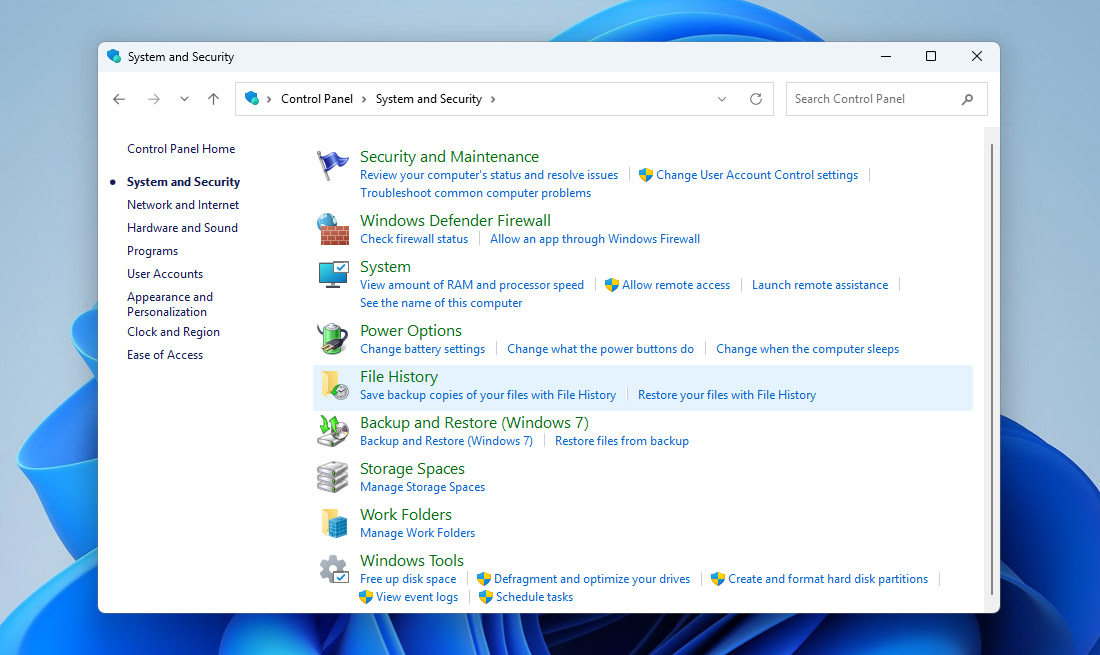This screenshot has width=1100, height=655.
Task: Select the Windows Defender Firewall brick wall icon
Action: [333, 228]
